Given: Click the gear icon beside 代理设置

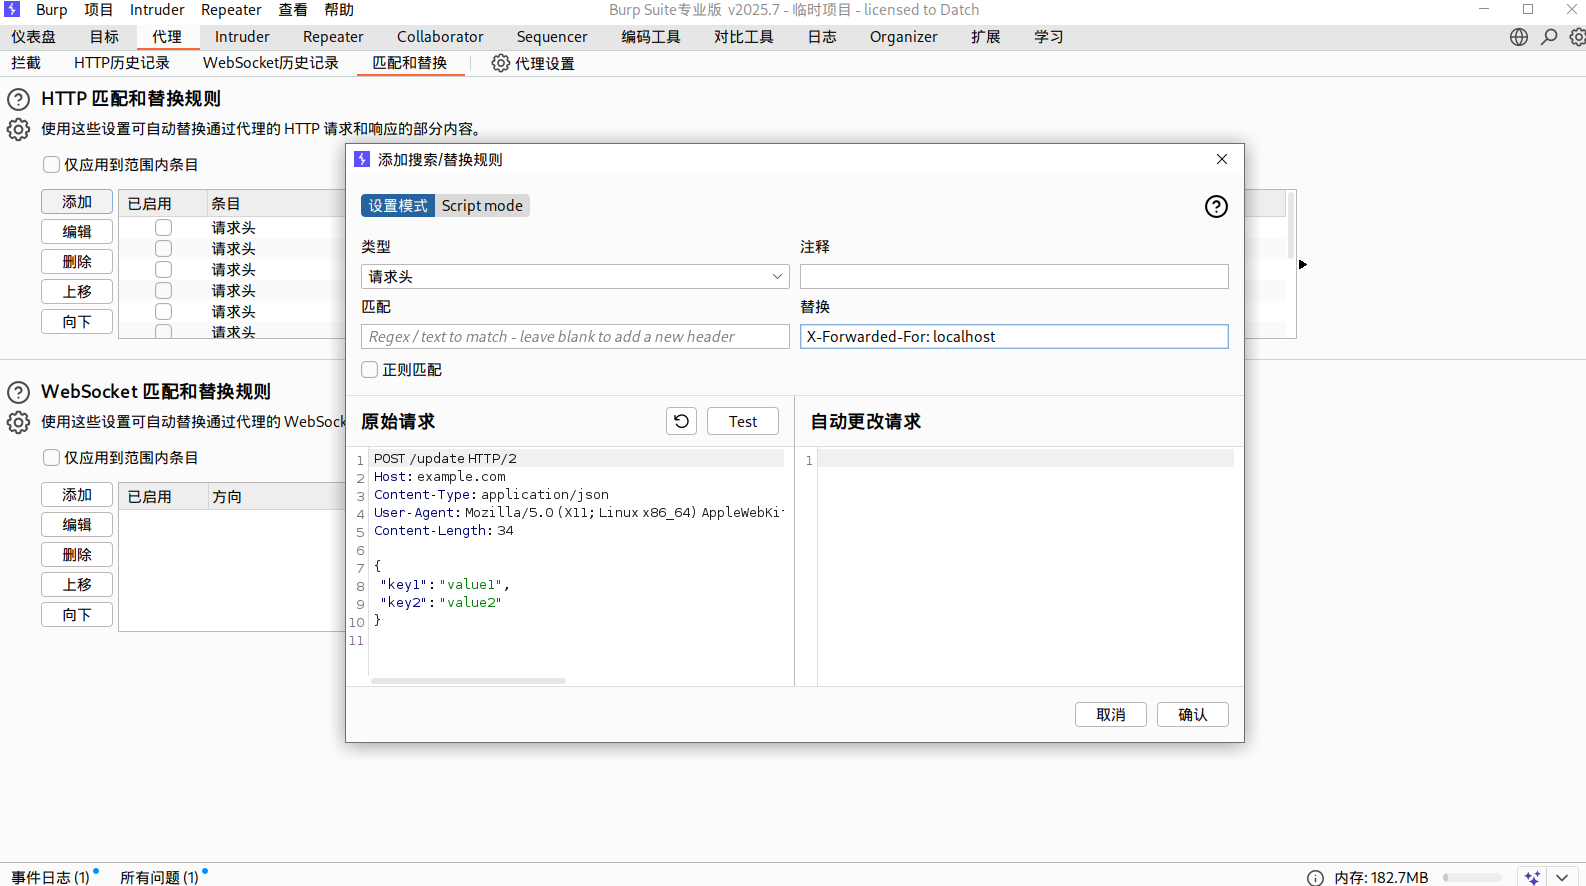Looking at the screenshot, I should (500, 63).
